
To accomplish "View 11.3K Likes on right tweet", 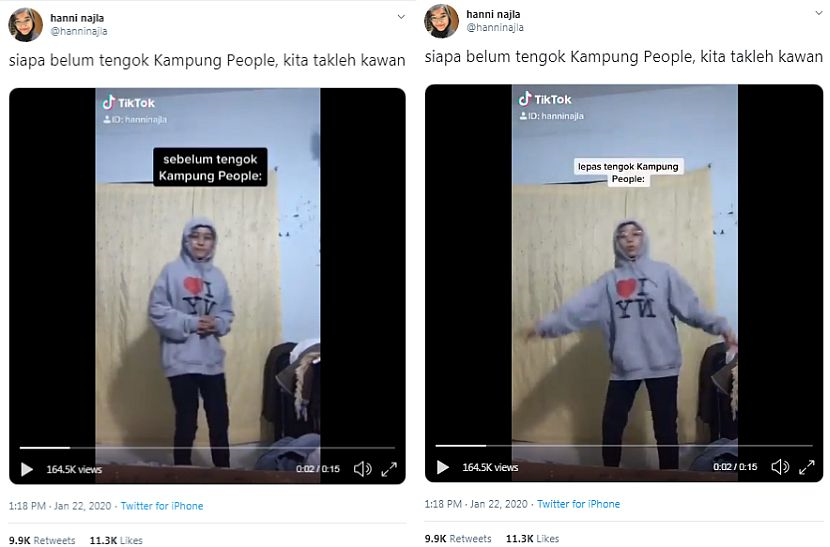I will 533,539.
